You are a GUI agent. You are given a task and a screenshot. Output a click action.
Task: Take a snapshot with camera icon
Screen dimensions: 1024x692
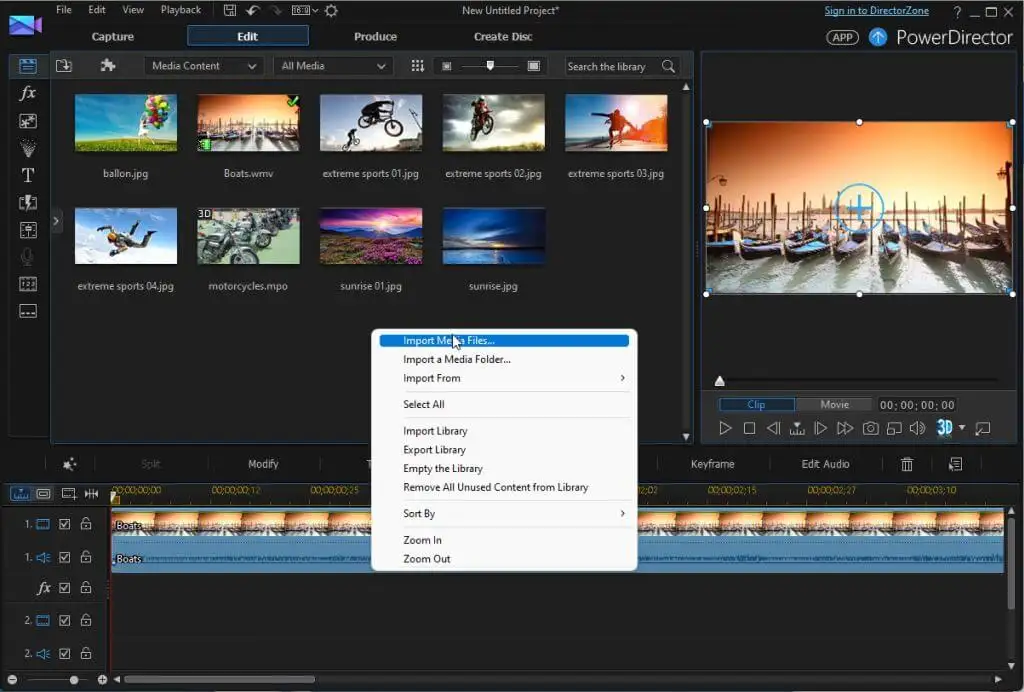coord(870,428)
